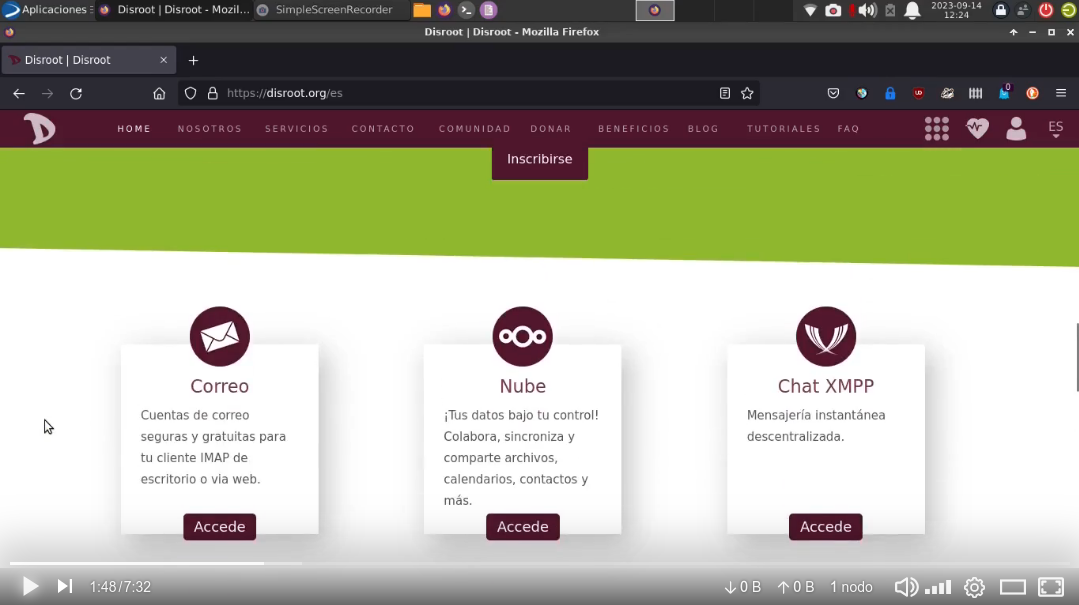Click Accede under Nube
Image resolution: width=1079 pixels, height=605 pixels.
(522, 527)
